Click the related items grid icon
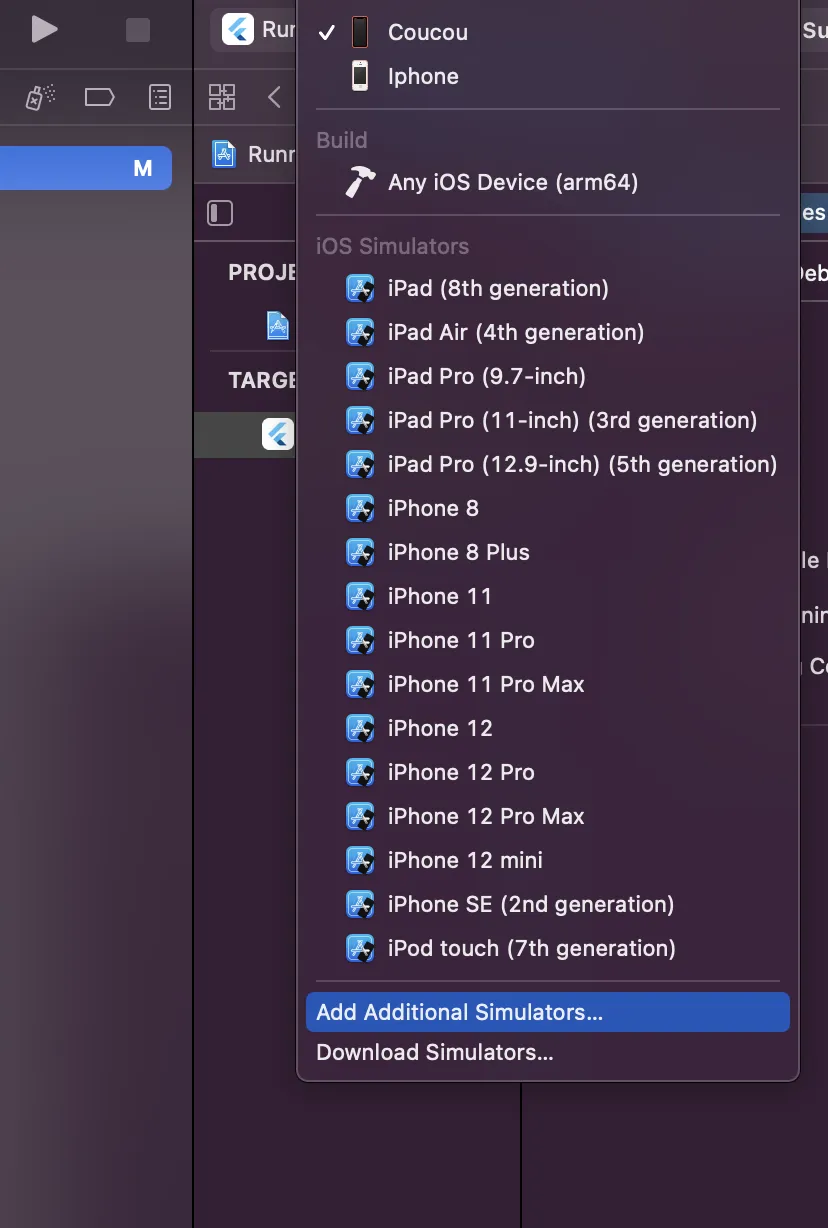Screen dimensions: 828x1228 [x=222, y=97]
